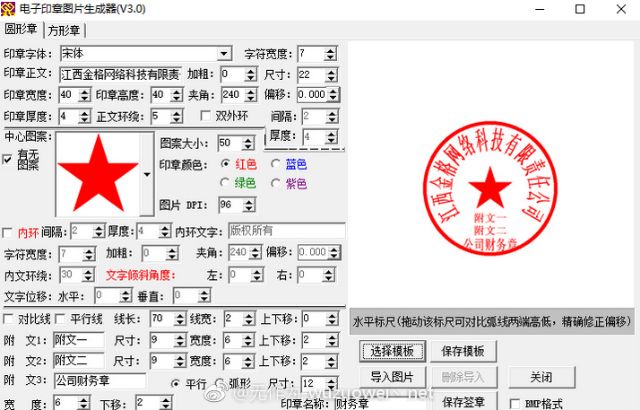The width and height of the screenshot is (640, 410).
Task: Click the 导入图片 button
Action: point(392,377)
